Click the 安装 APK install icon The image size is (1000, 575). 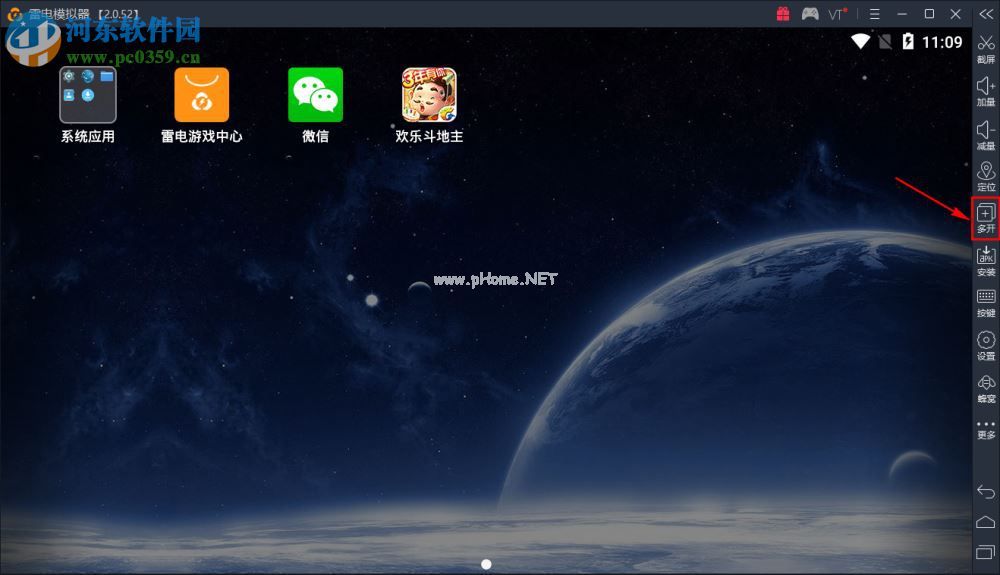click(986, 261)
